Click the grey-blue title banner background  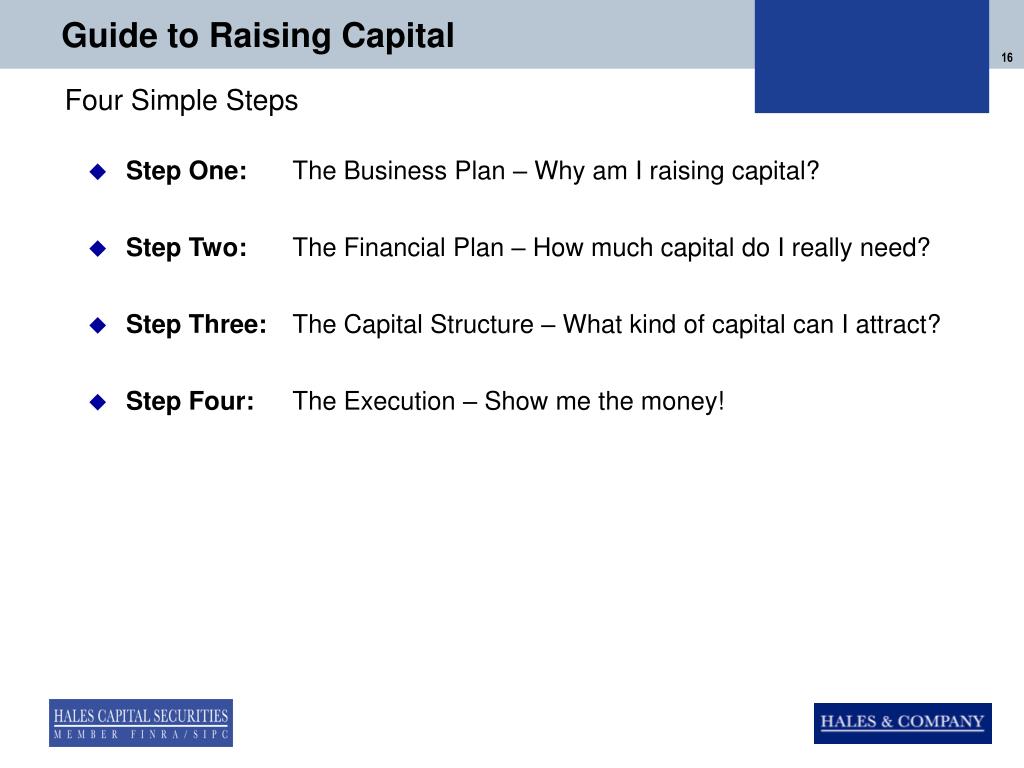[x=377, y=34]
